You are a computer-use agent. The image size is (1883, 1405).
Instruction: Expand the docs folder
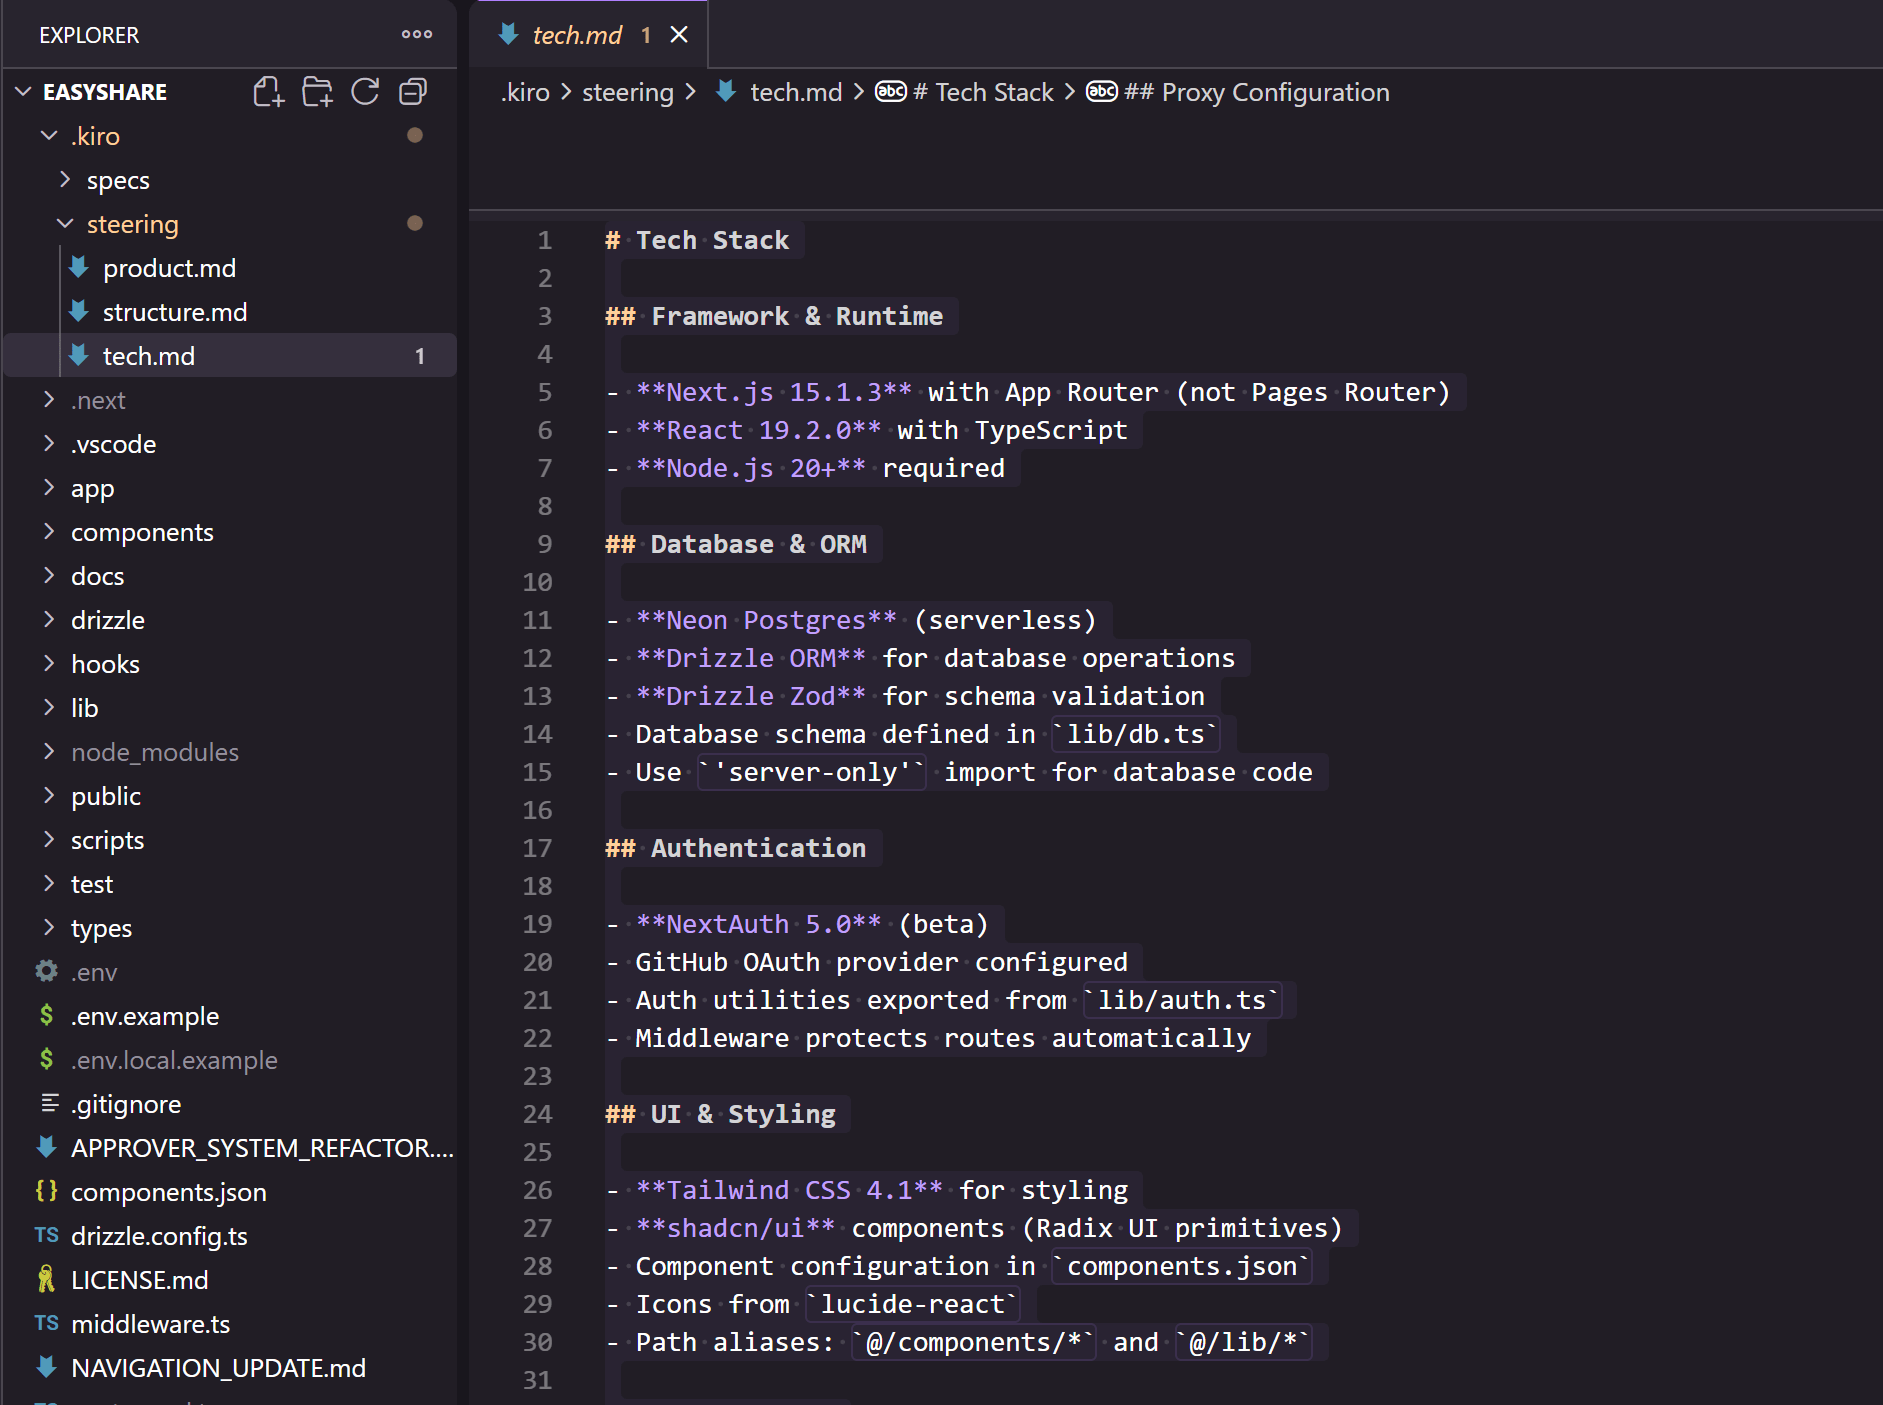point(48,575)
